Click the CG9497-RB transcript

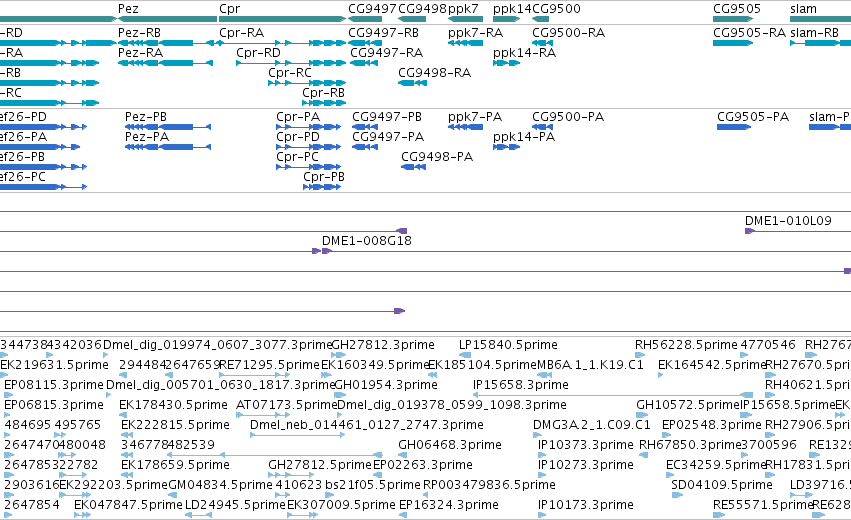[365, 43]
